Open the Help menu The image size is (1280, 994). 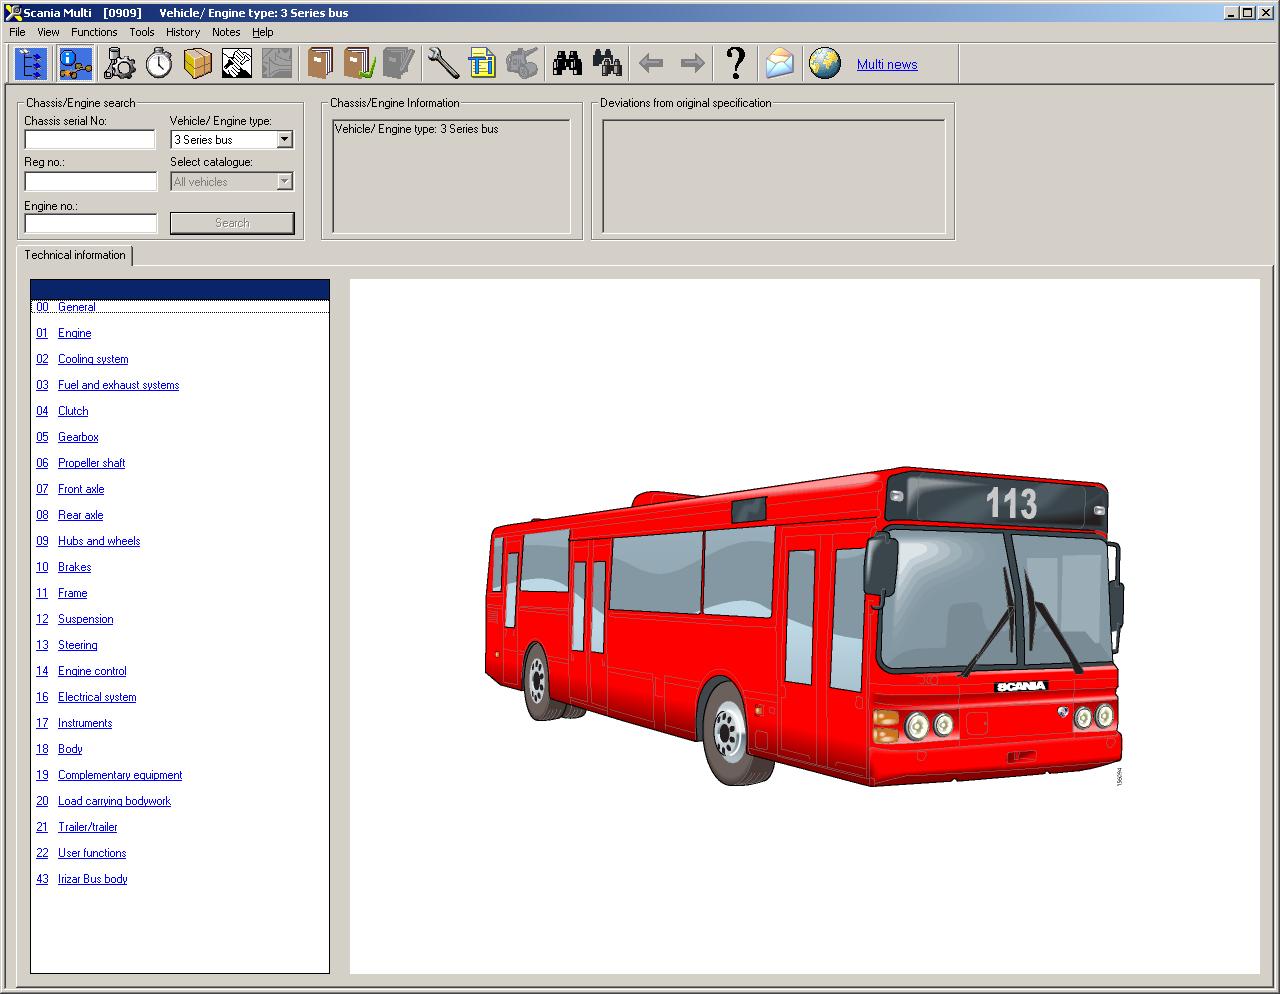click(263, 32)
